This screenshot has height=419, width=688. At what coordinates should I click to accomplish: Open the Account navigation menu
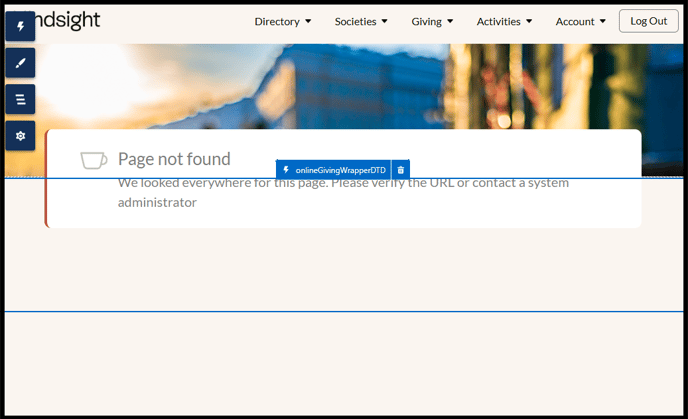click(580, 21)
